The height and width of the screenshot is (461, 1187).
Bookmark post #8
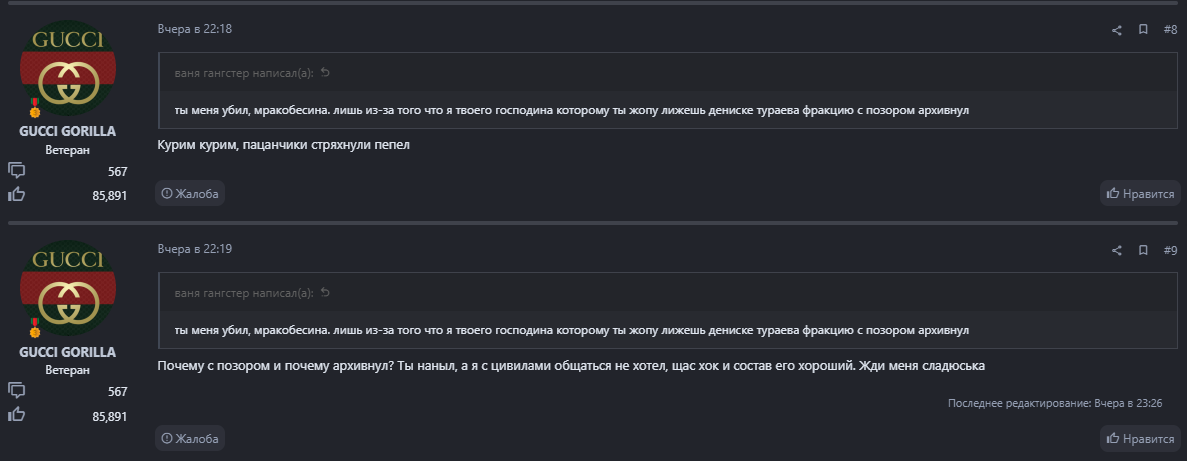coord(1143,30)
